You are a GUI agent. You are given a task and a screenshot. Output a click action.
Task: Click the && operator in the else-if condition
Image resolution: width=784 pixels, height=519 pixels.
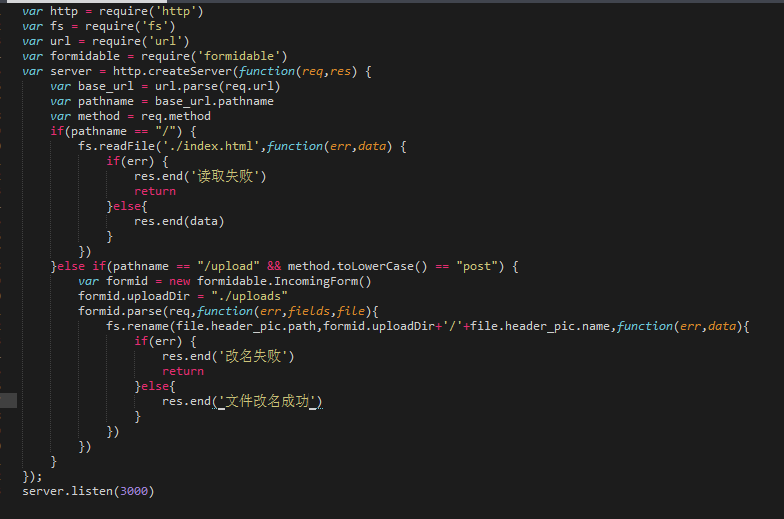(x=274, y=266)
